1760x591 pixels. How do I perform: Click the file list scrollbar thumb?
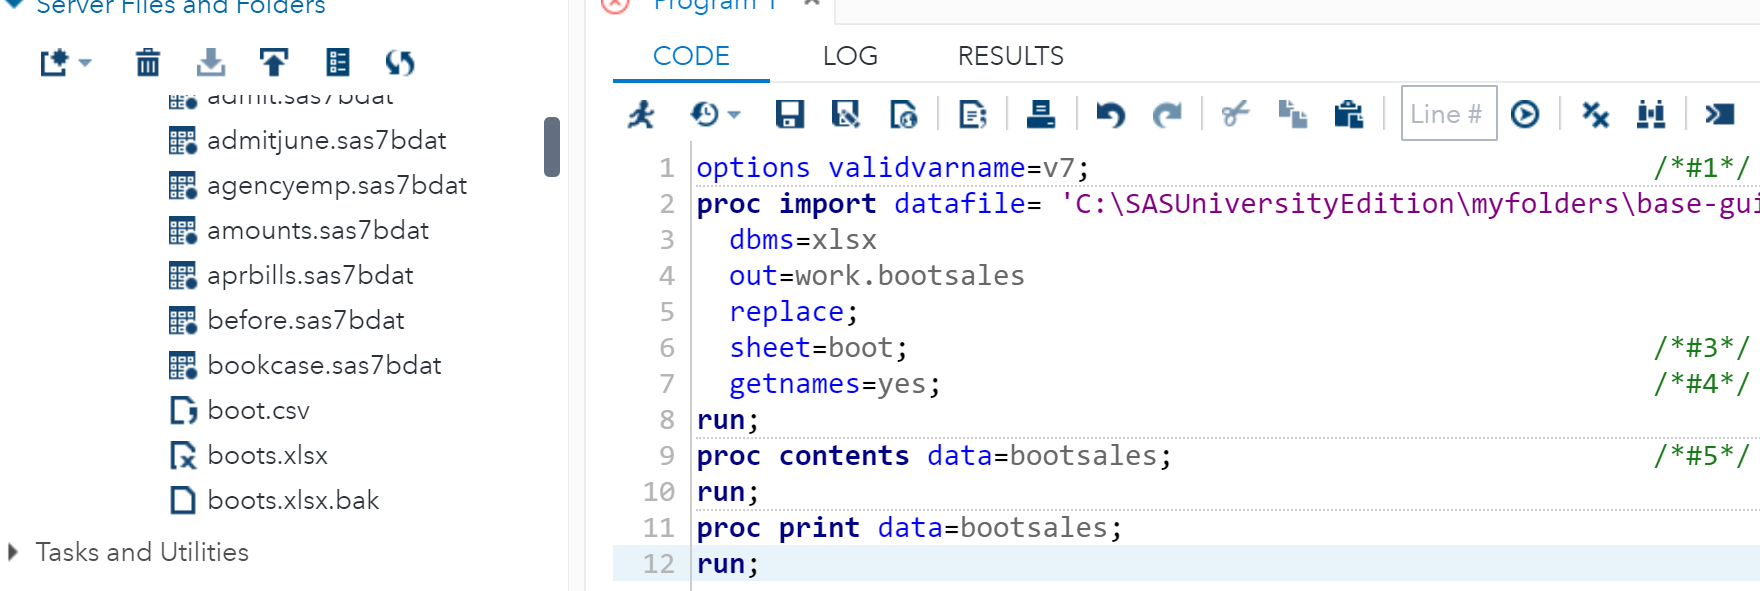tap(551, 146)
